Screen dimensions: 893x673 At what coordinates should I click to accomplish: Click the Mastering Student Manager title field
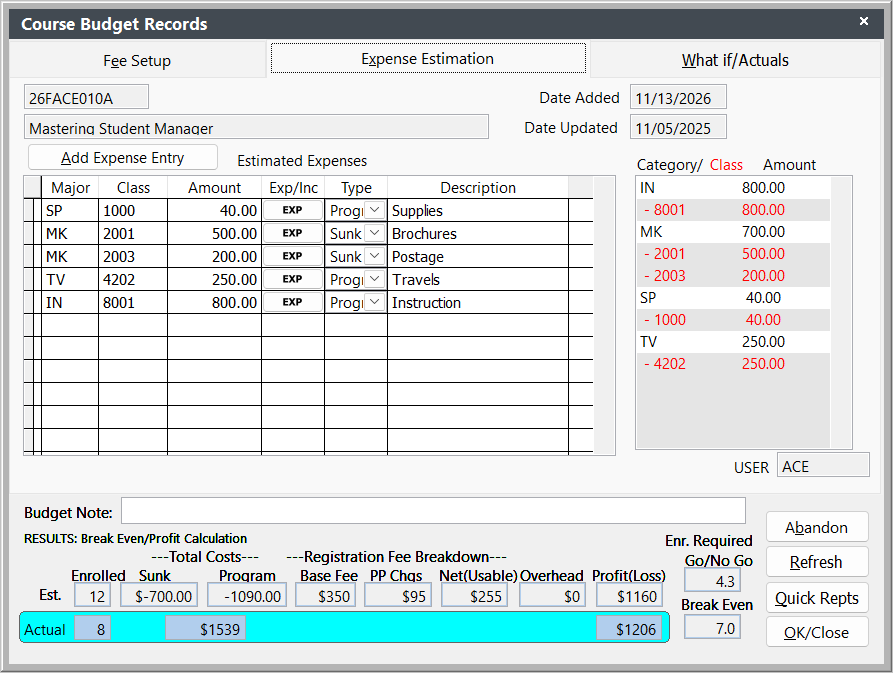coord(256,126)
